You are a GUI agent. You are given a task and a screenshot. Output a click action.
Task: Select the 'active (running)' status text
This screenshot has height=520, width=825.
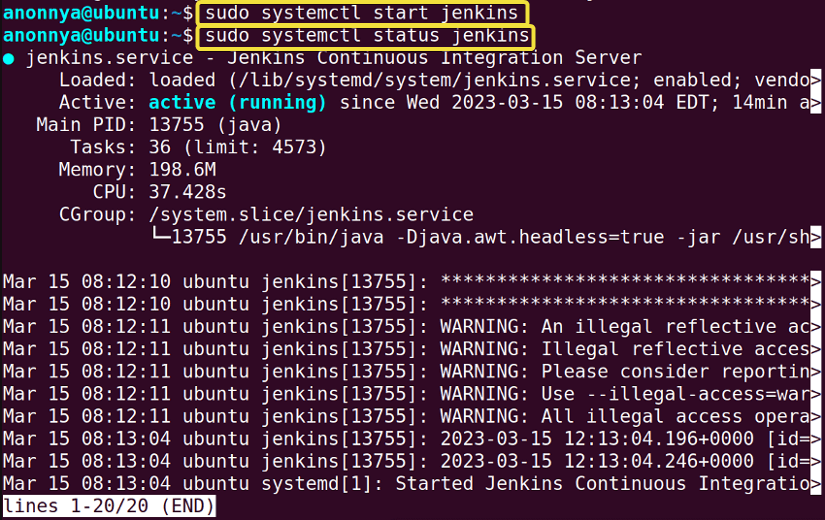pyautogui.click(x=237, y=102)
